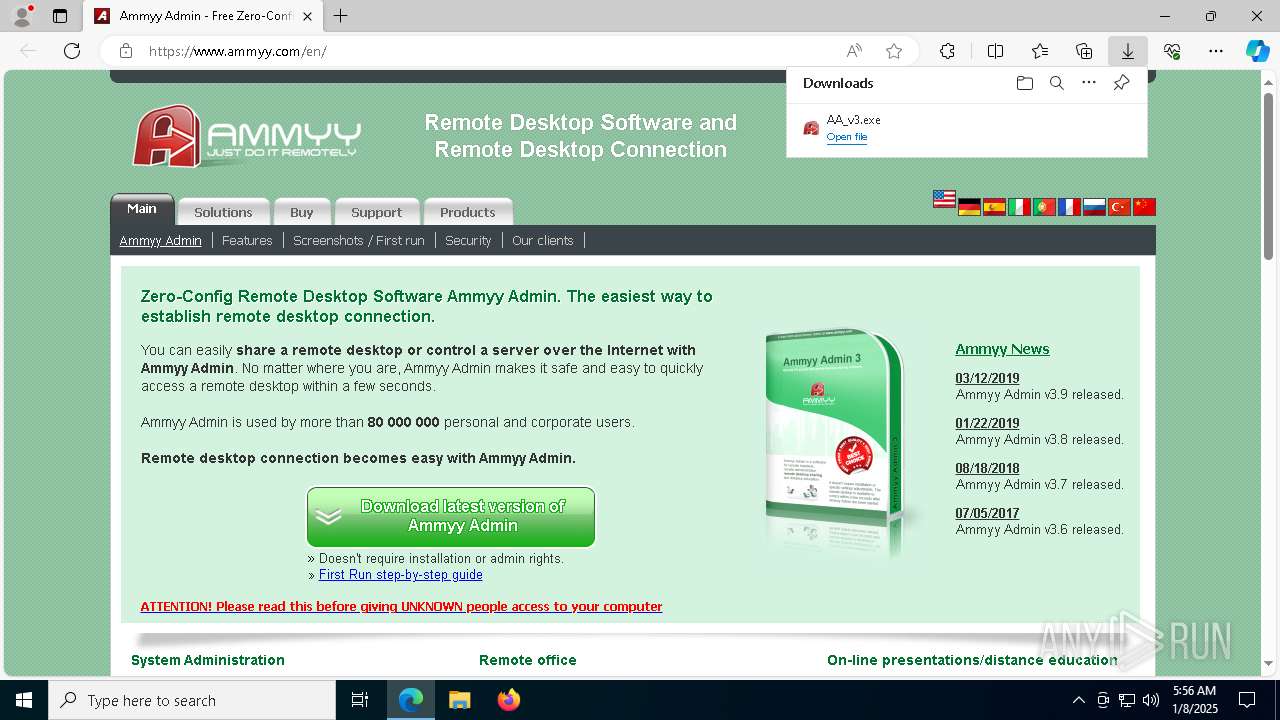This screenshot has width=1280, height=720.
Task: Click Open file under AA_v3.exe
Action: tap(847, 137)
